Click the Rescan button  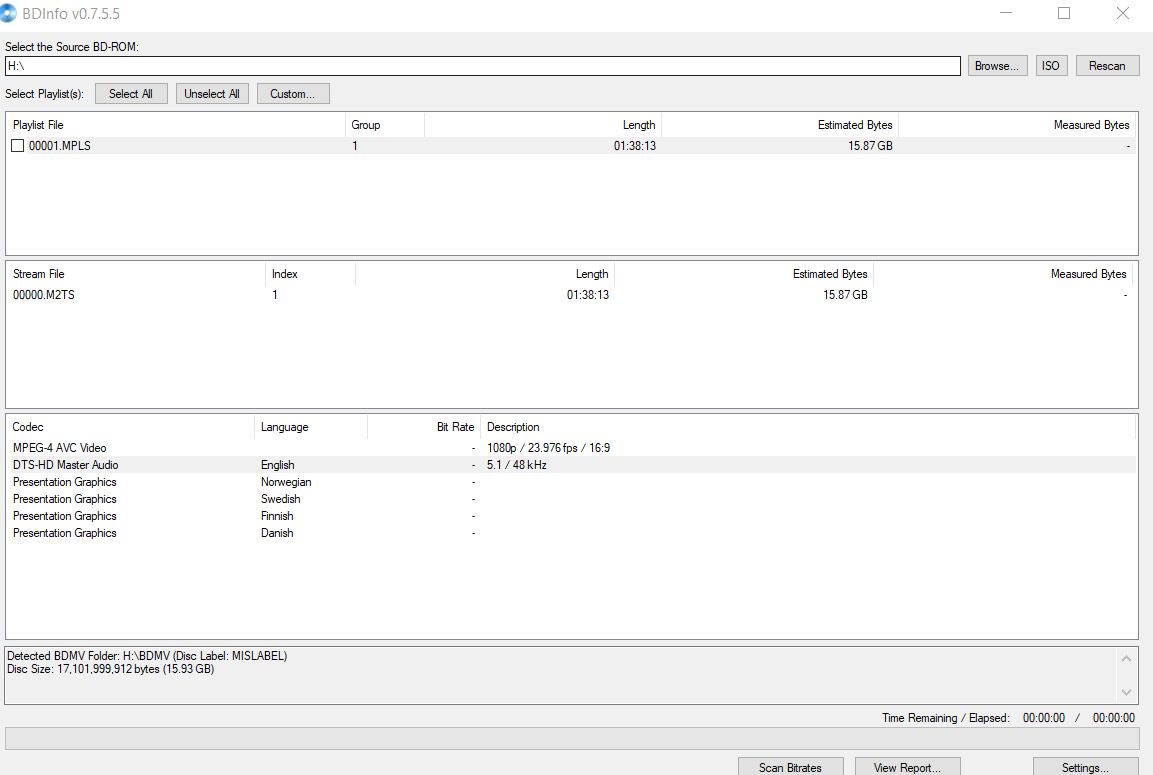pyautogui.click(x=1107, y=65)
